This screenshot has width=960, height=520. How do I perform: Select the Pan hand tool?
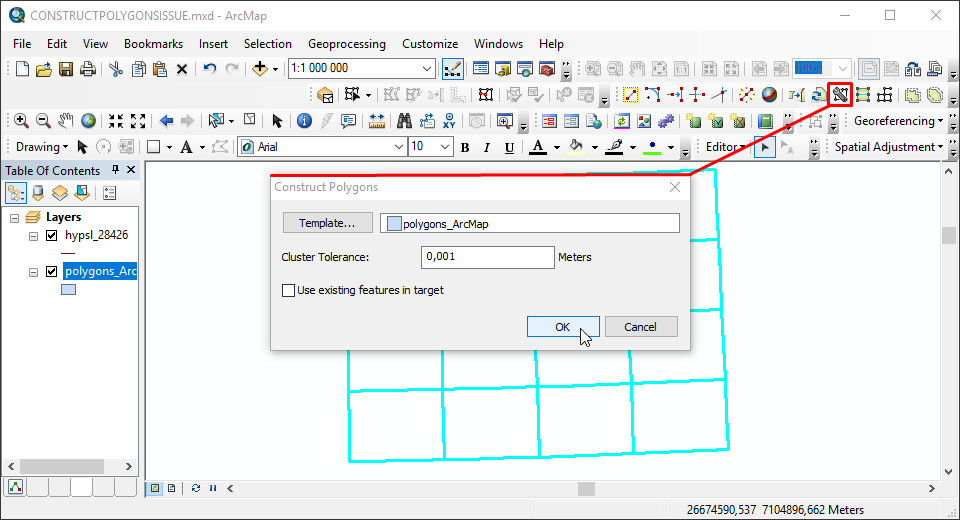66,121
